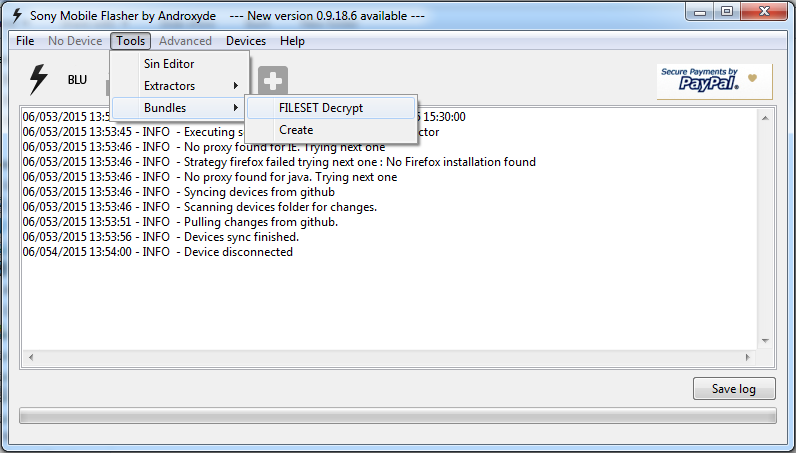
Task: Expand the Extractors submenu
Action: (x=180, y=86)
